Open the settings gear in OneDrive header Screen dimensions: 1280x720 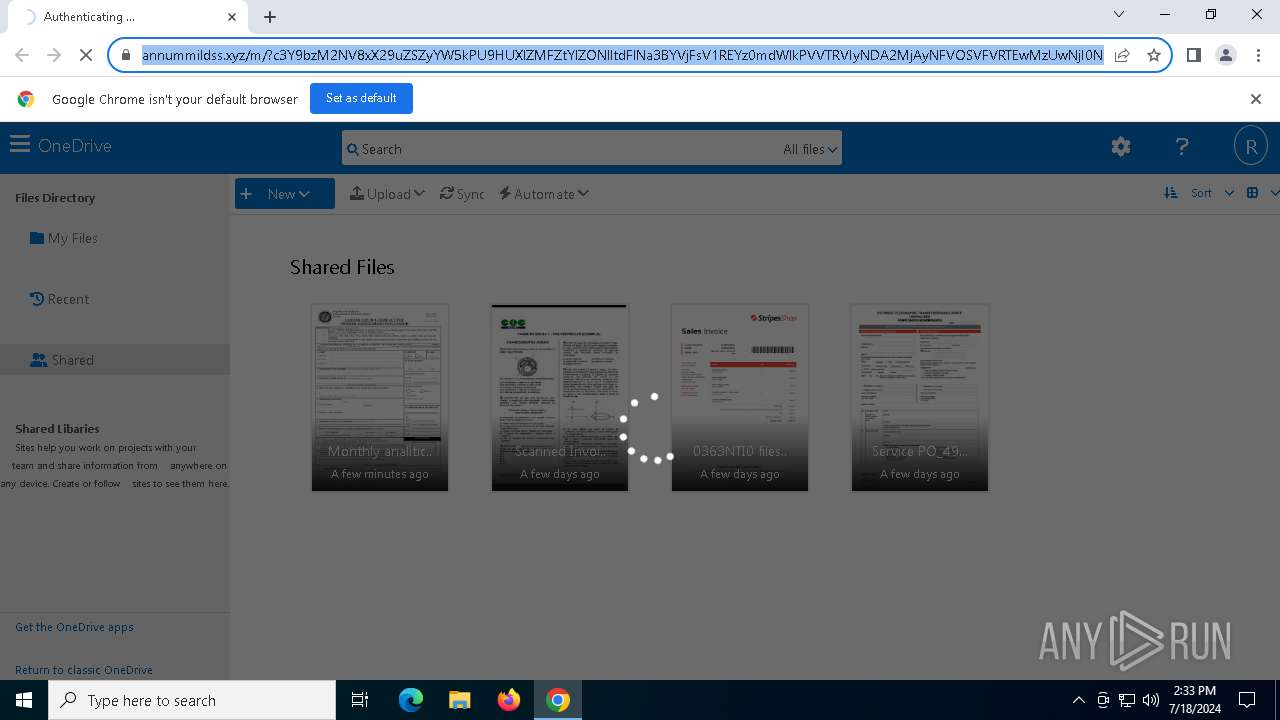pos(1121,147)
